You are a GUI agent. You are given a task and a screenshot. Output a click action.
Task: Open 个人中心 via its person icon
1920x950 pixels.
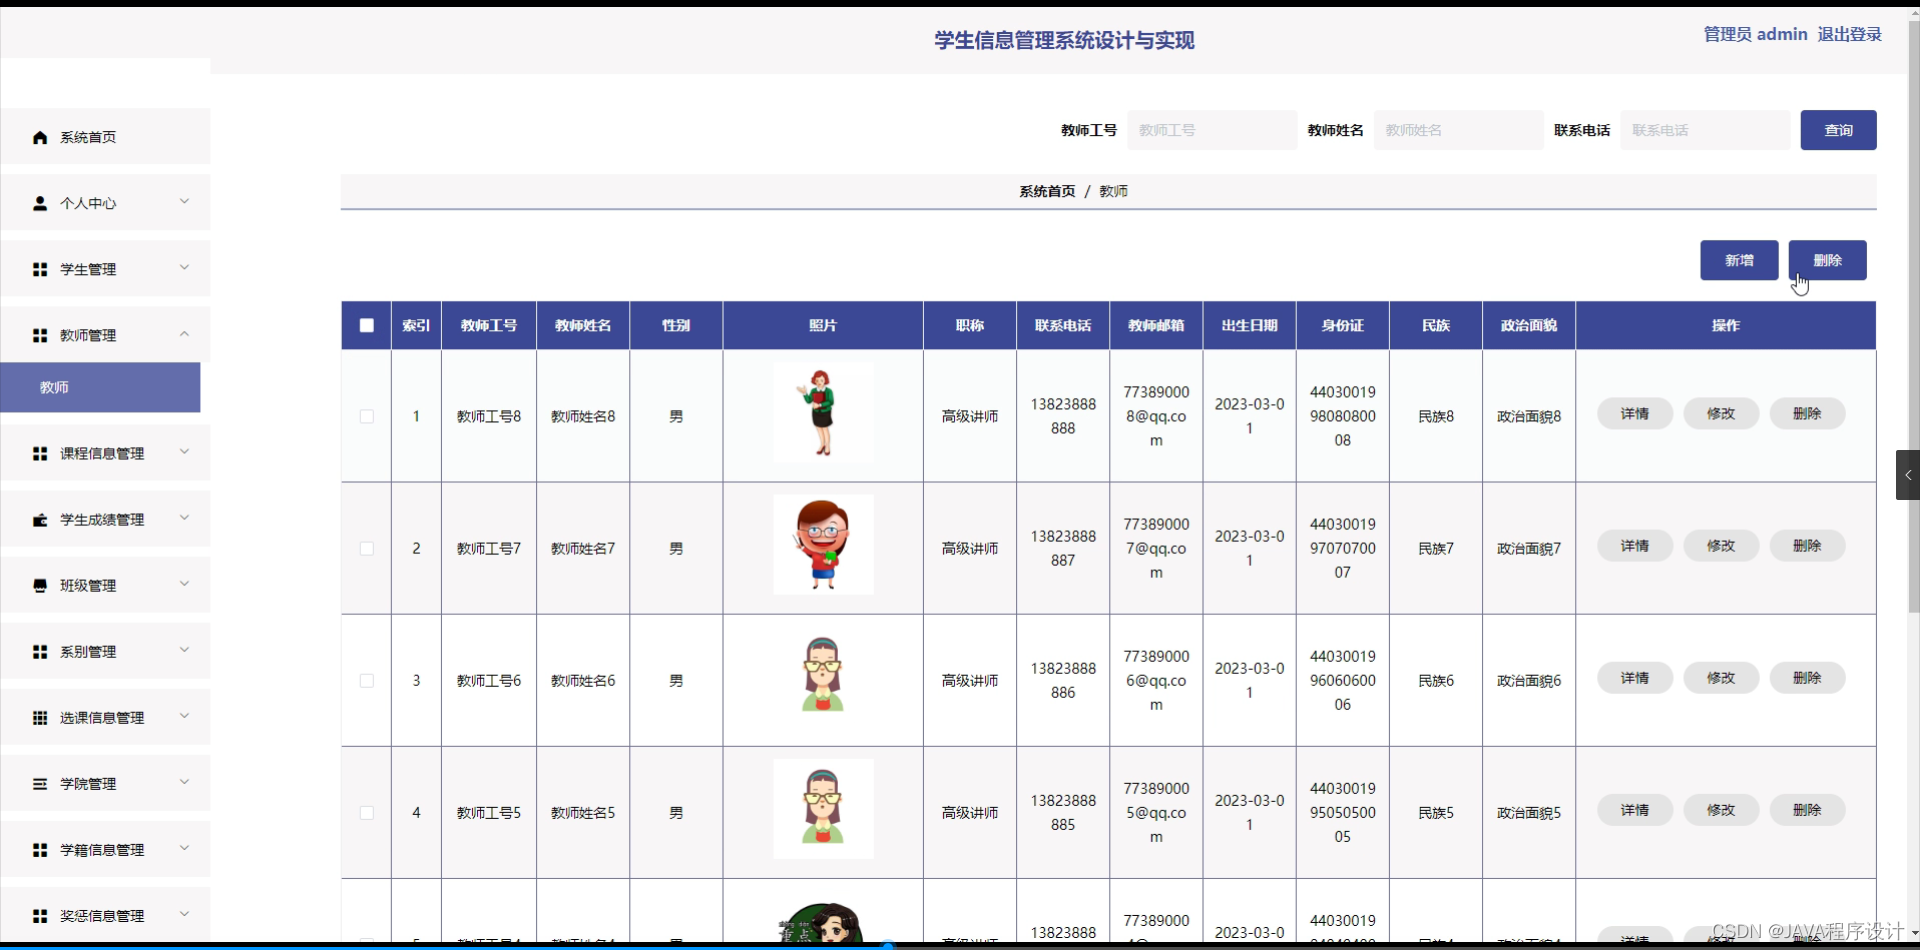(x=40, y=203)
